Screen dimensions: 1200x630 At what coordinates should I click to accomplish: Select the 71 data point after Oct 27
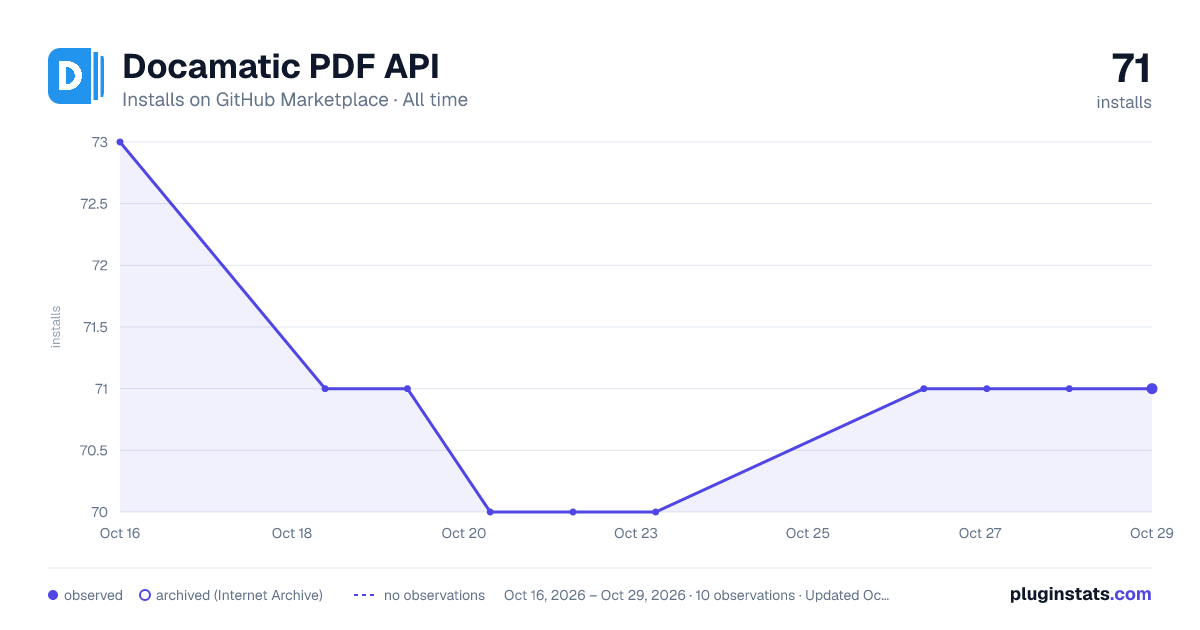[1069, 388]
